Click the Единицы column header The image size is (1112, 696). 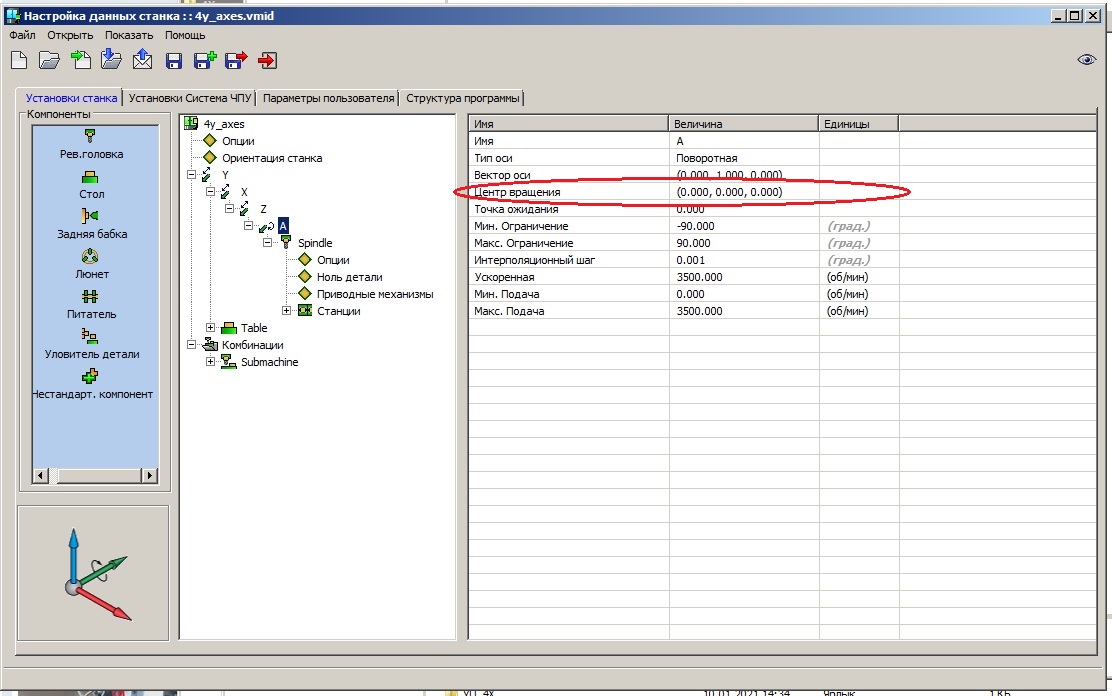[x=859, y=123]
